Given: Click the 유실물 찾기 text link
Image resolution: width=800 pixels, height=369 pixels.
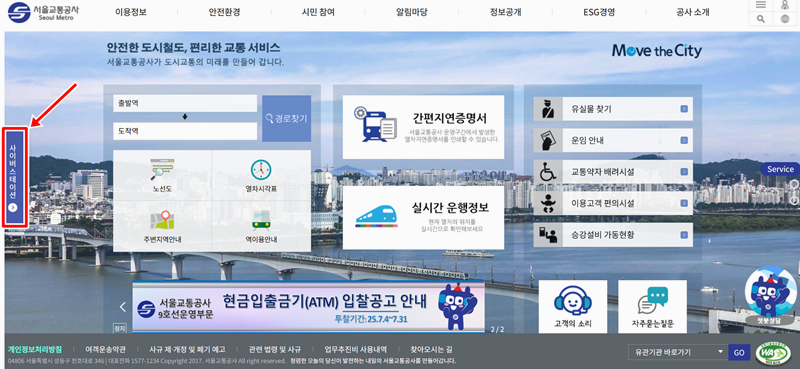Looking at the screenshot, I should pos(591,109).
